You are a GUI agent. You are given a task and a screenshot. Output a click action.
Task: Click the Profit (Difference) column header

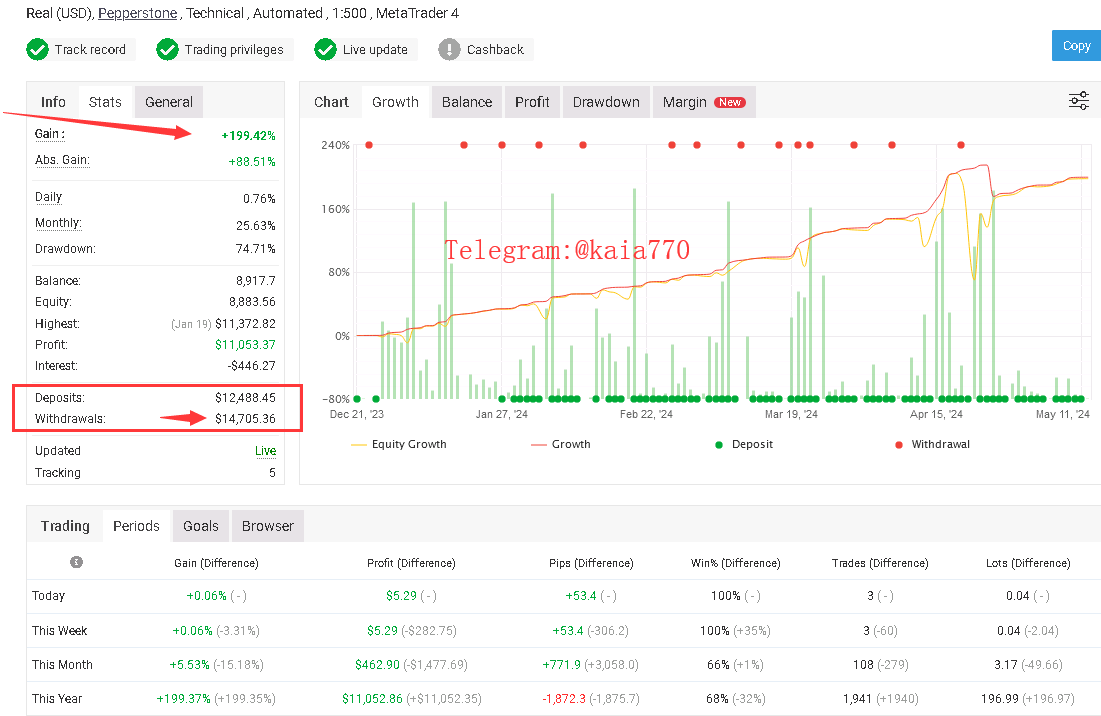(x=411, y=563)
